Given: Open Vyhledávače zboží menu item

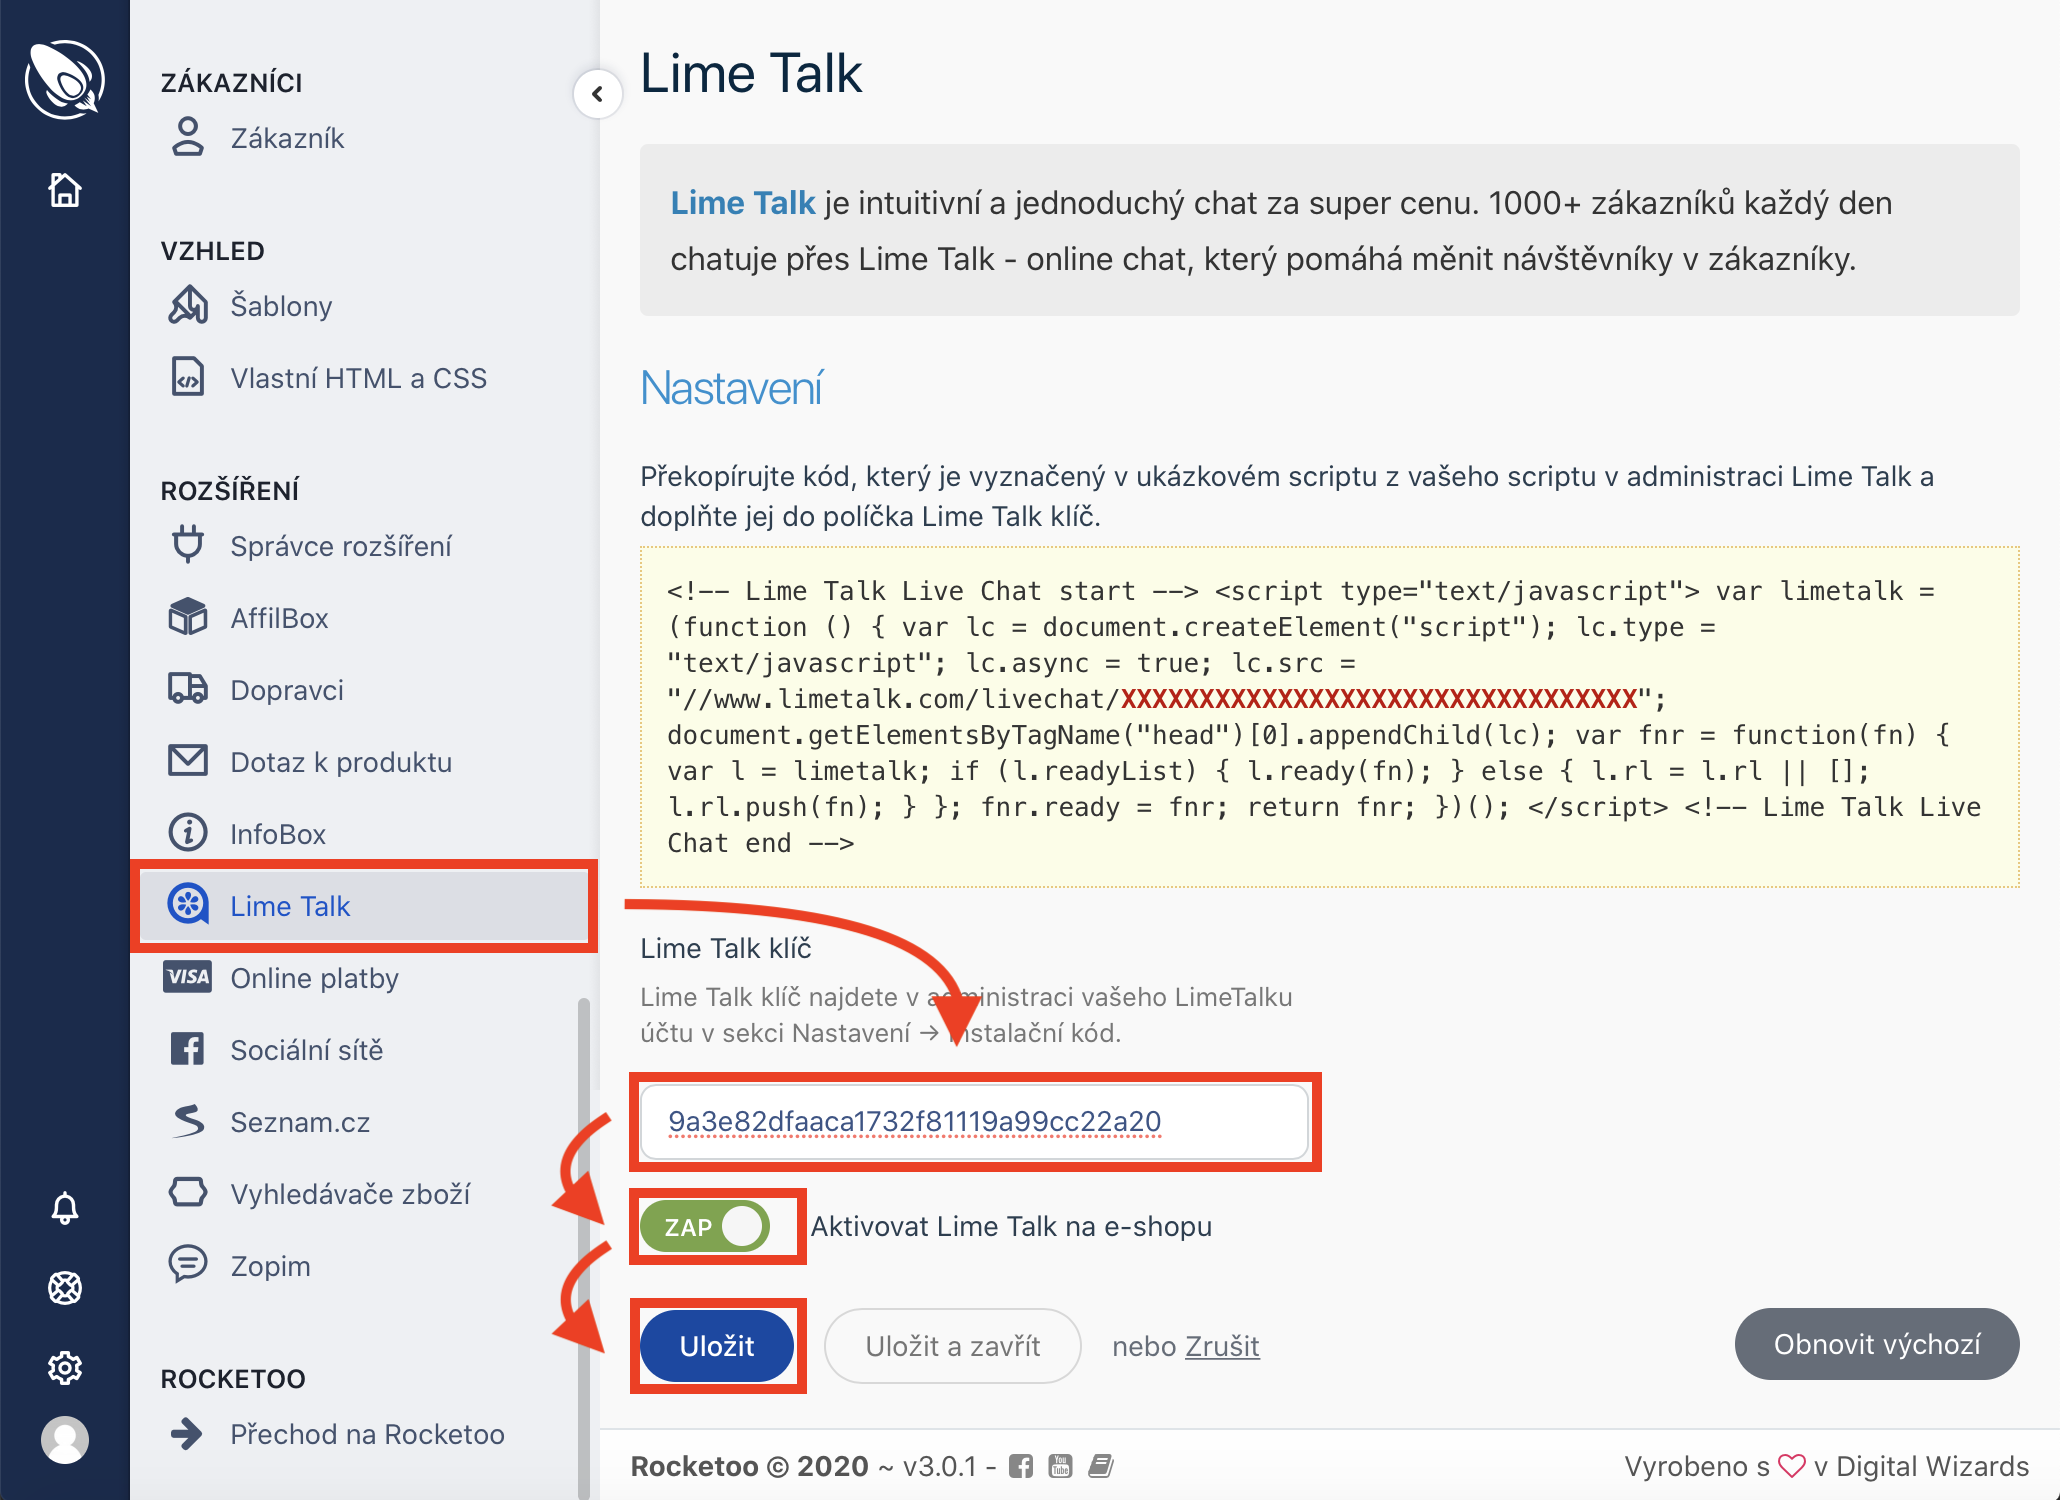Looking at the screenshot, I should click(350, 1194).
